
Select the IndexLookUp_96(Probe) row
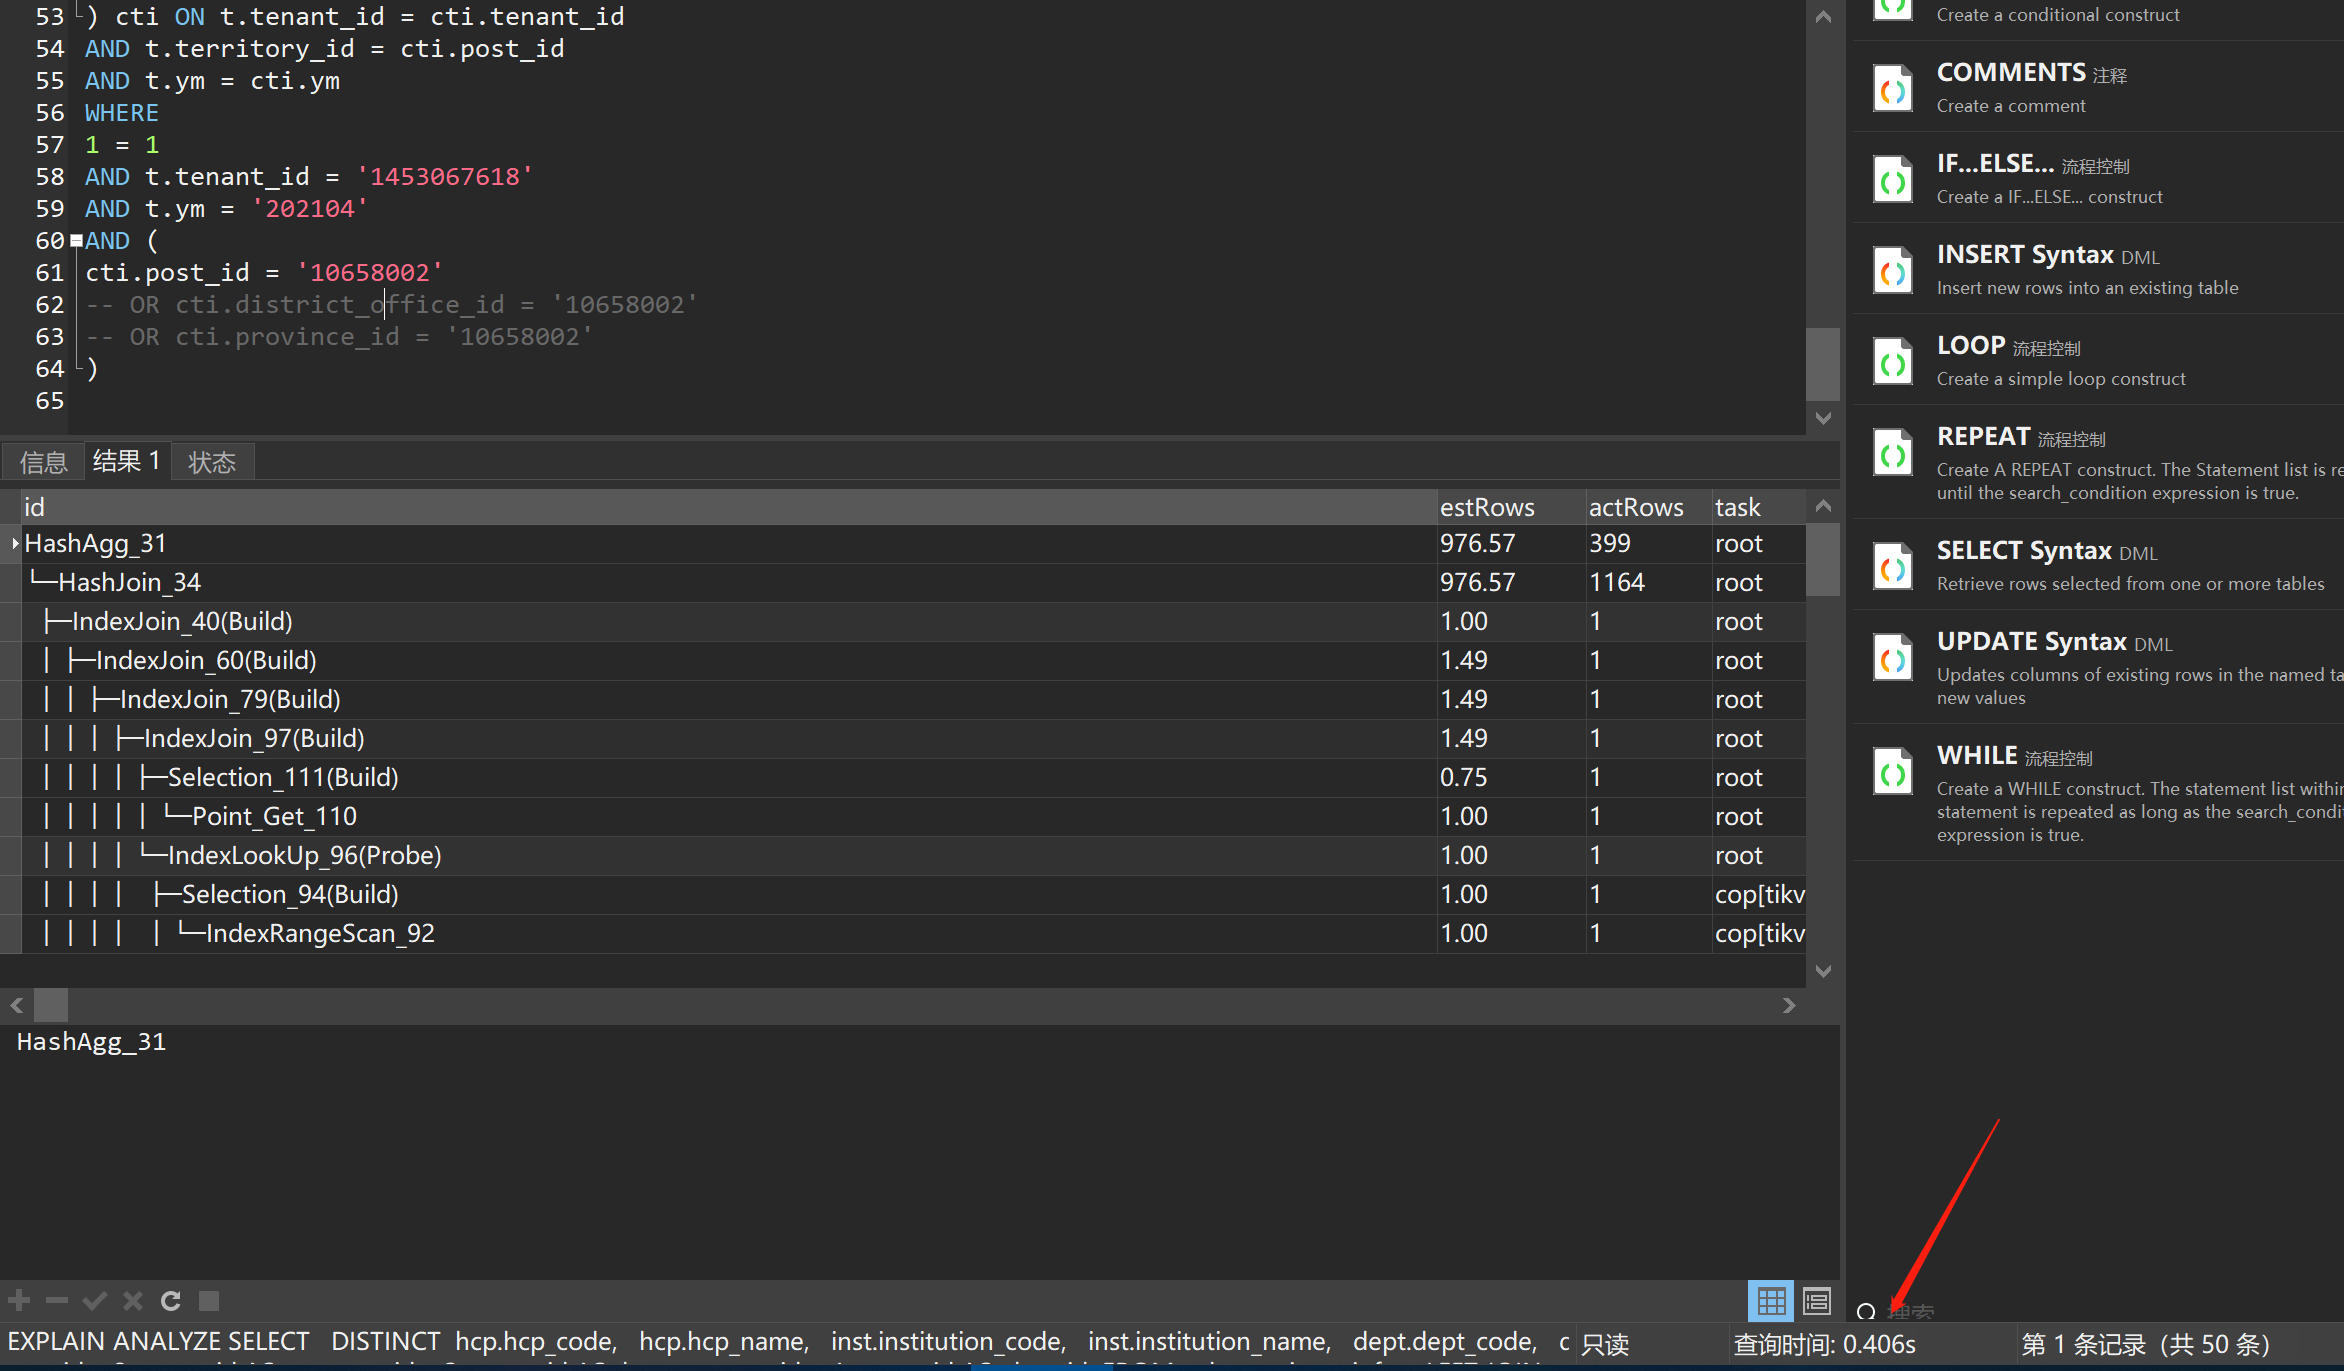tap(304, 855)
